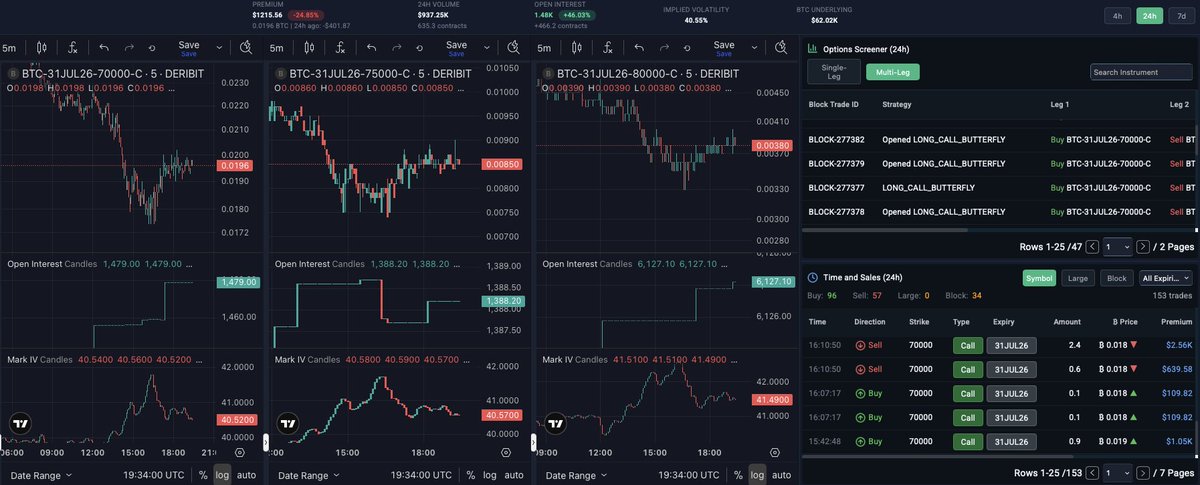Toggle percent scale on 80000-C chart
This screenshot has height=485, width=1200.
(x=738, y=475)
